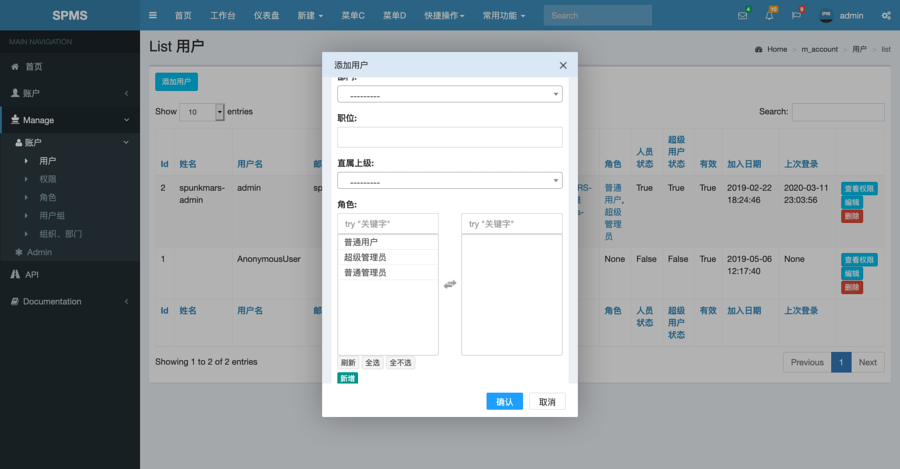The image size is (900, 469).
Task: Click 编辑 for the AnonymousUser row
Action: pos(852,274)
